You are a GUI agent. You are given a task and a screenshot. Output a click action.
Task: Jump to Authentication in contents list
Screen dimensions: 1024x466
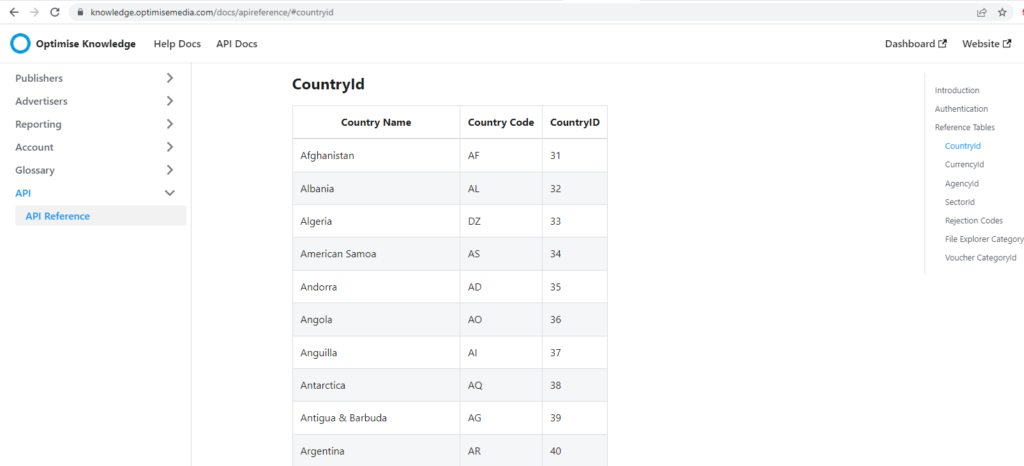tap(961, 109)
